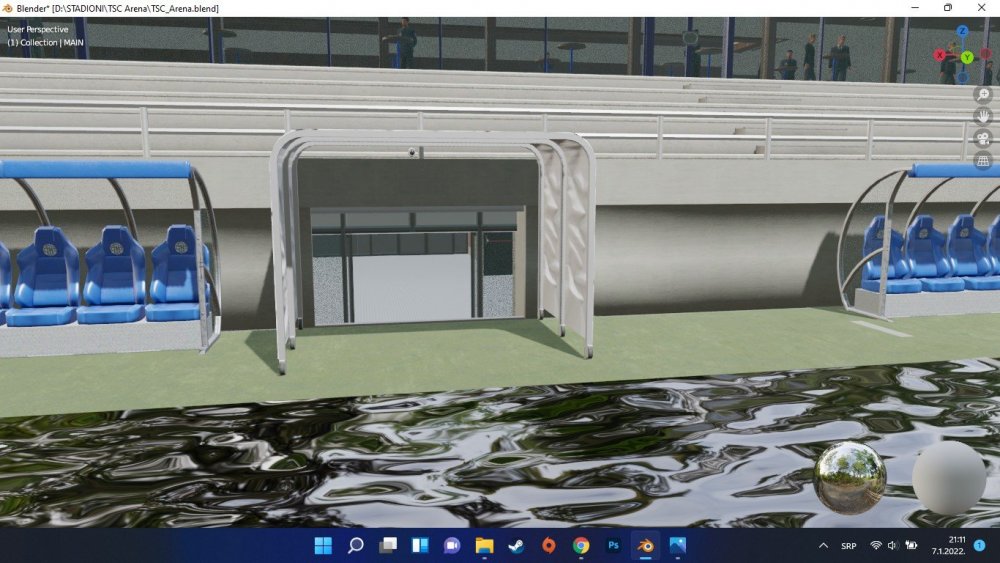The image size is (1000, 563).
Task: Toggle the camera view gizmo button
Action: 983,138
